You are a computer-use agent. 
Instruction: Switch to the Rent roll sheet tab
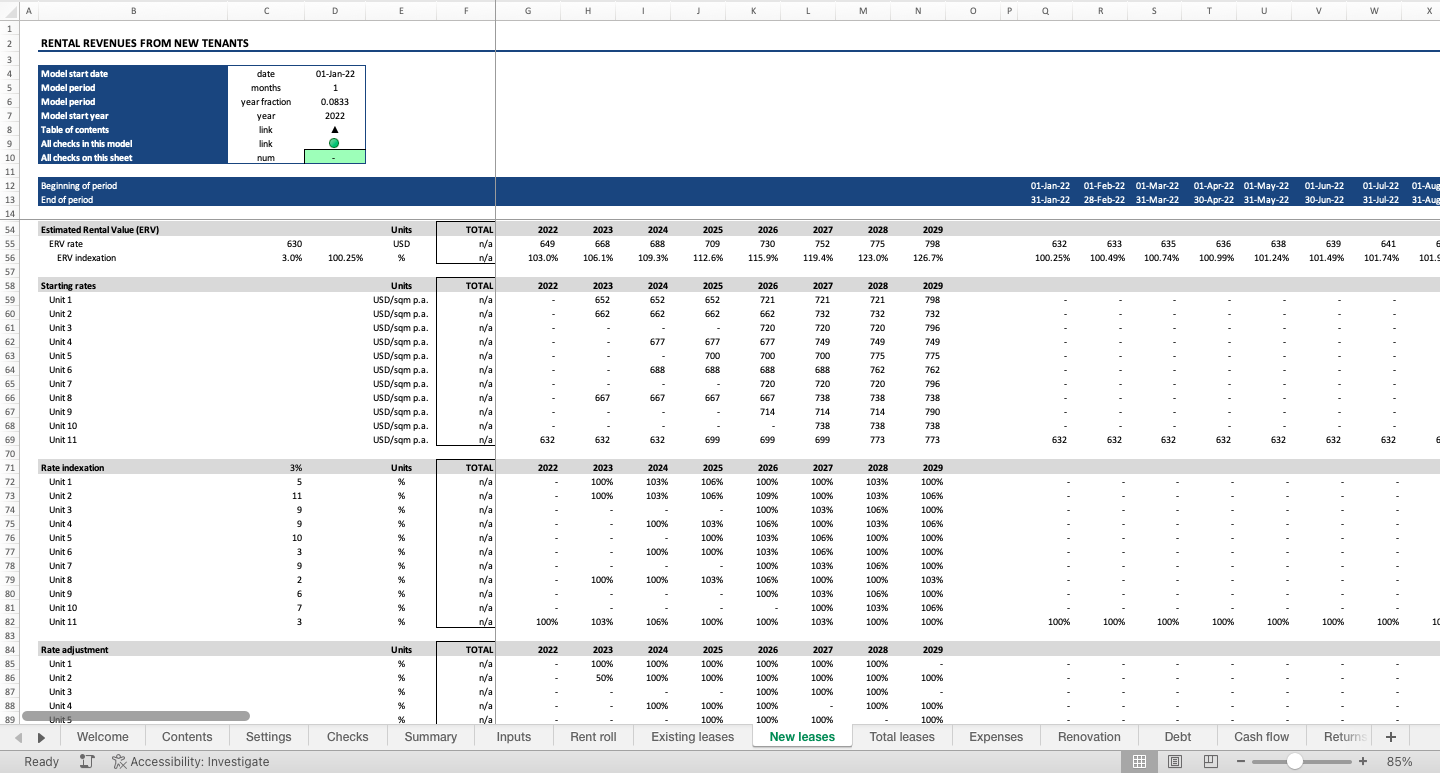(x=592, y=736)
